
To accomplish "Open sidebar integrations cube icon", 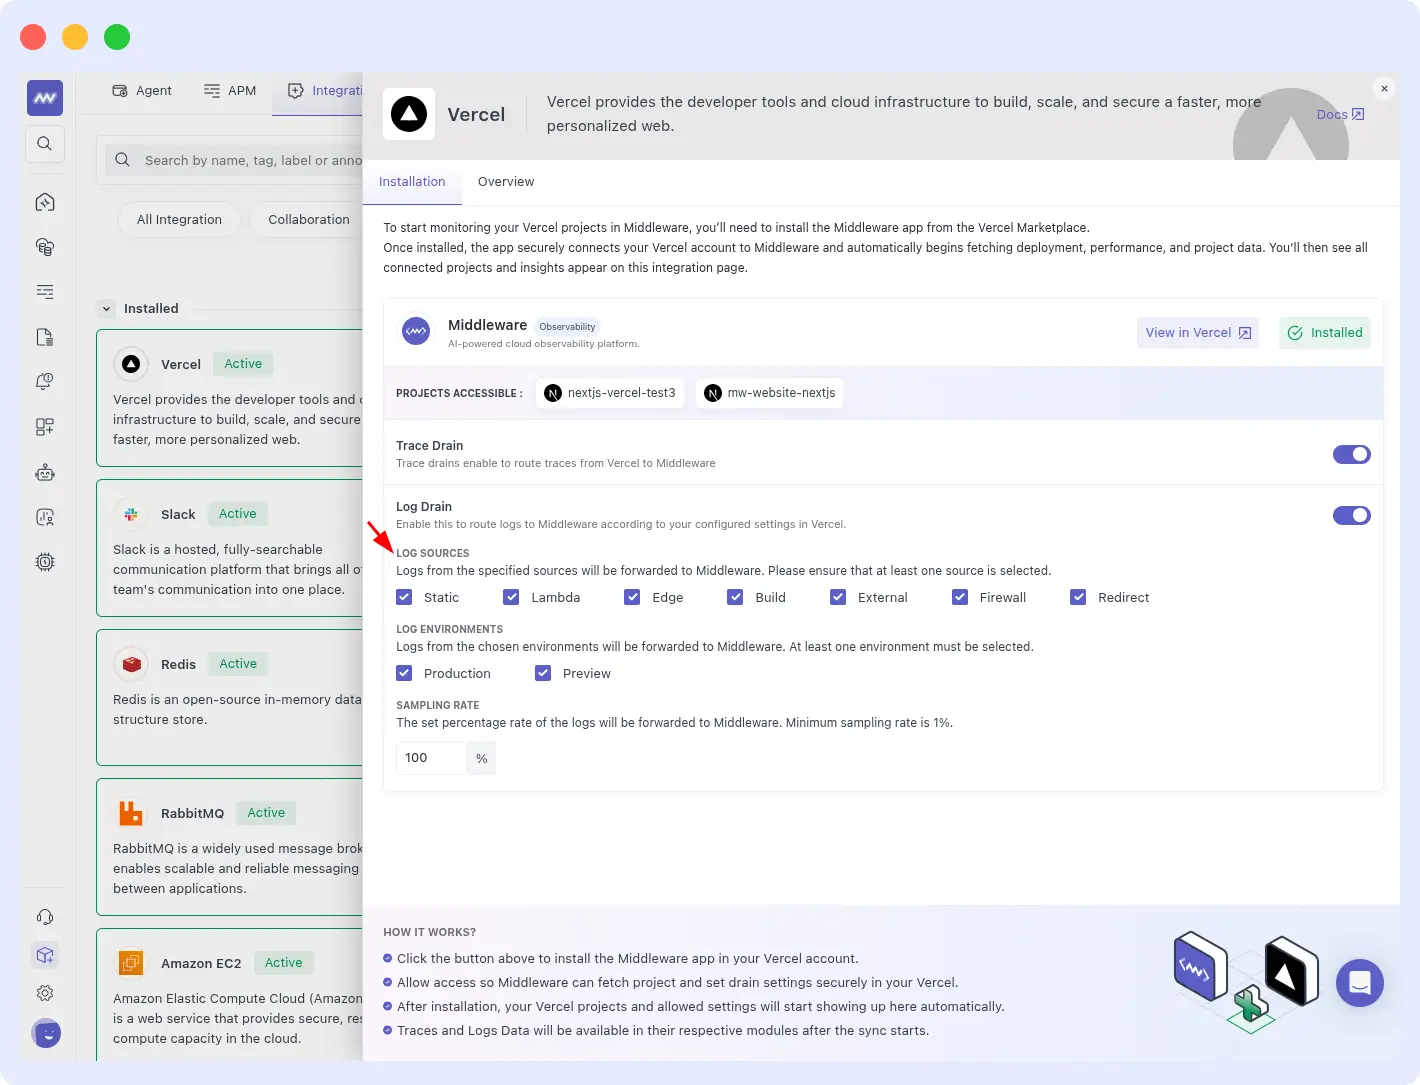I will (x=45, y=955).
